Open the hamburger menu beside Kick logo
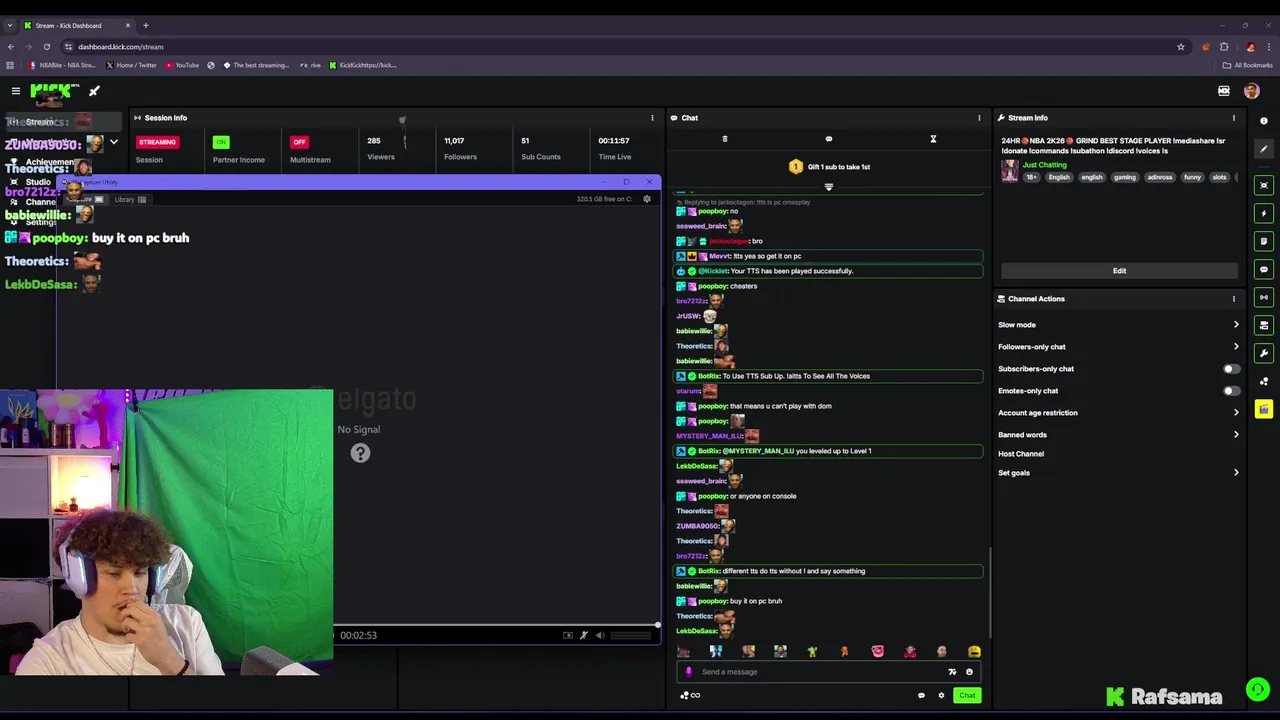 click(16, 91)
